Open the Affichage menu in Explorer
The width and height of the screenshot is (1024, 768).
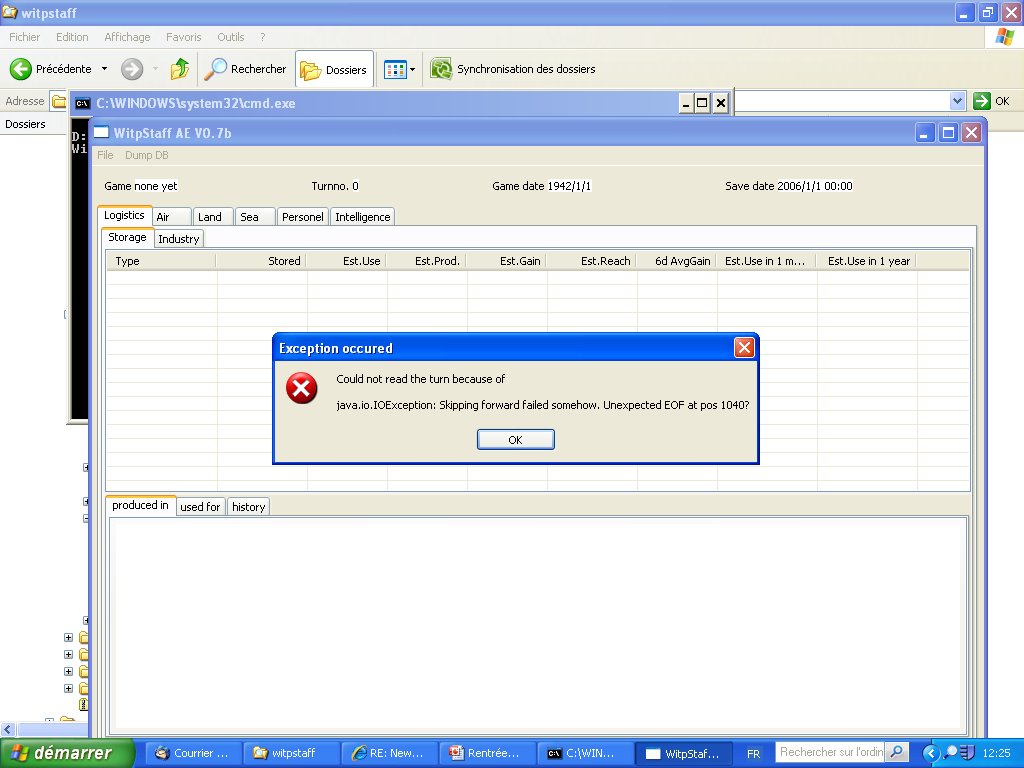coord(127,37)
